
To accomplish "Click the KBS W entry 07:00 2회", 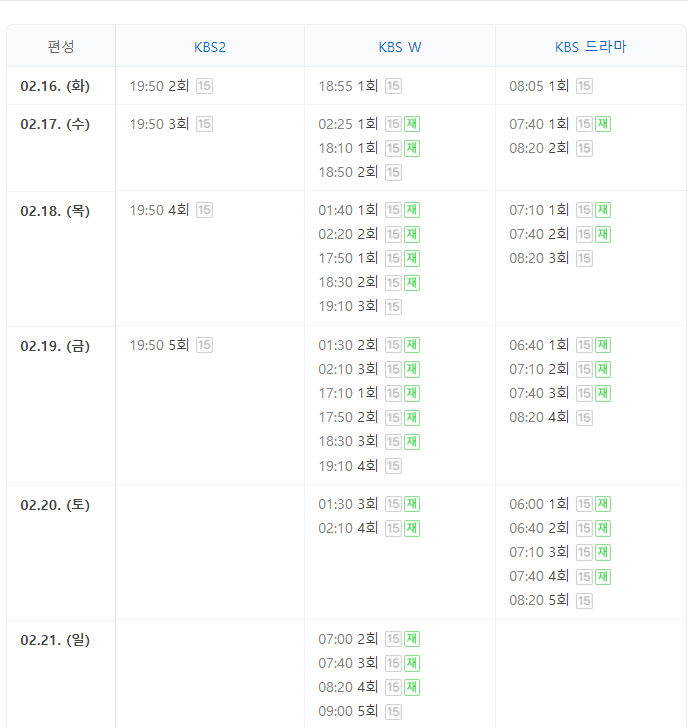I will tap(348, 639).
